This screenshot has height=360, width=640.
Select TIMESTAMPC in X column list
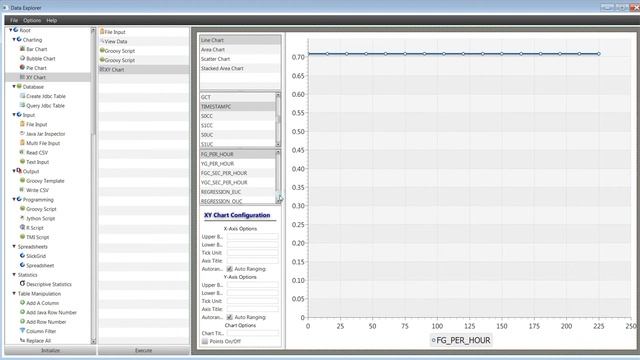tap(238, 107)
